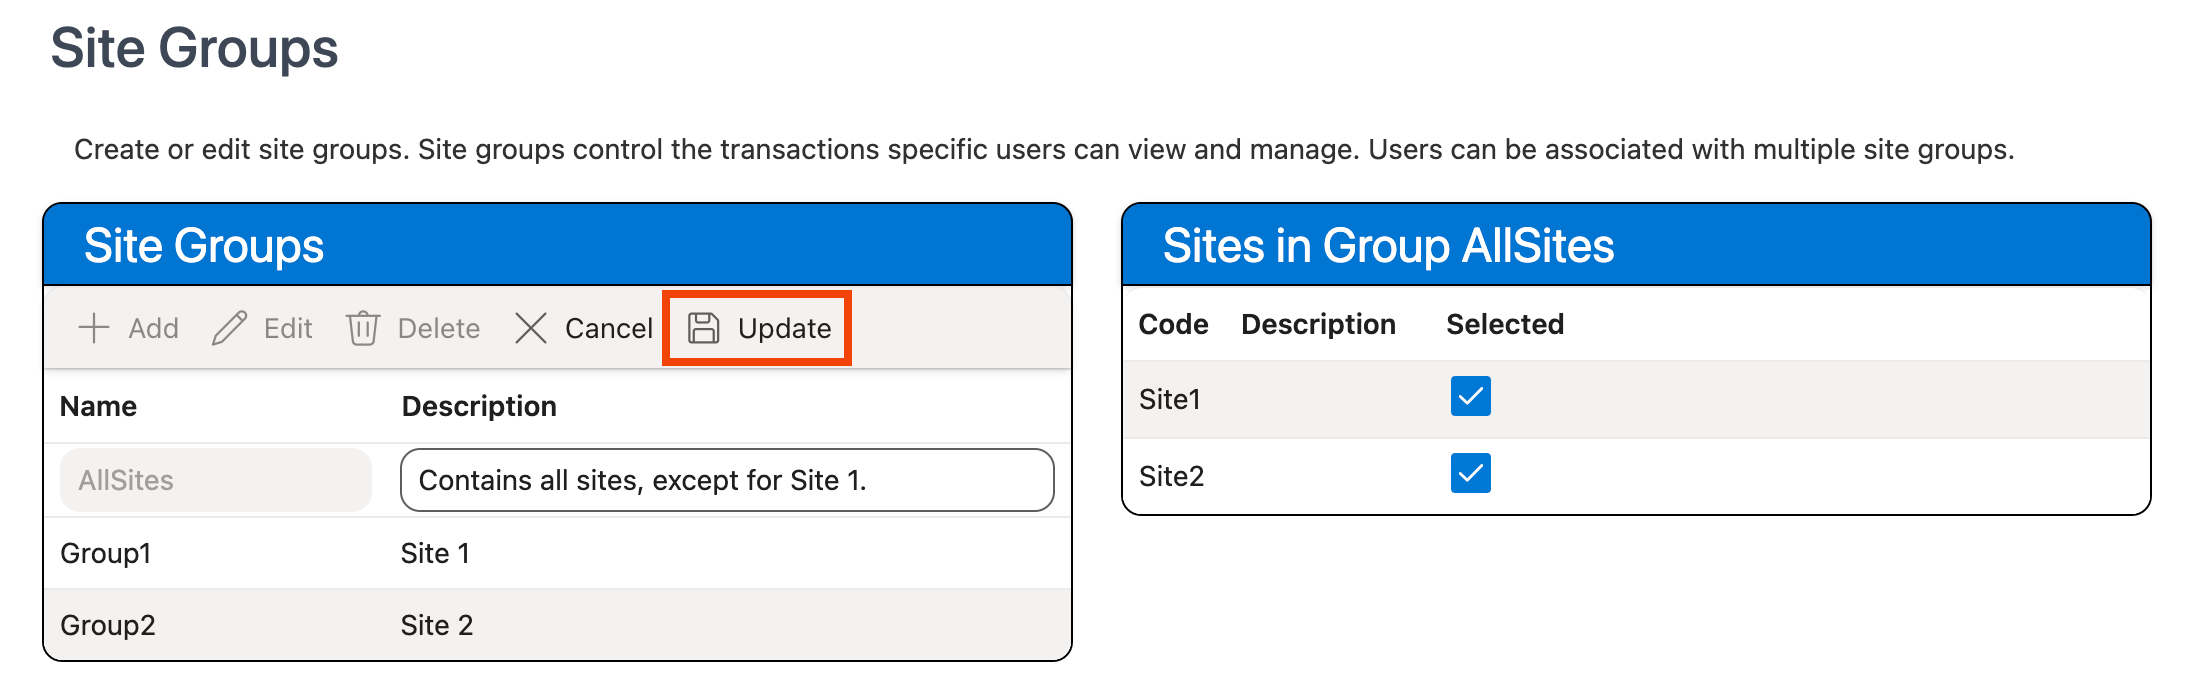Select the Group1 row name
This screenshot has height=686, width=2190.
pyautogui.click(x=106, y=553)
